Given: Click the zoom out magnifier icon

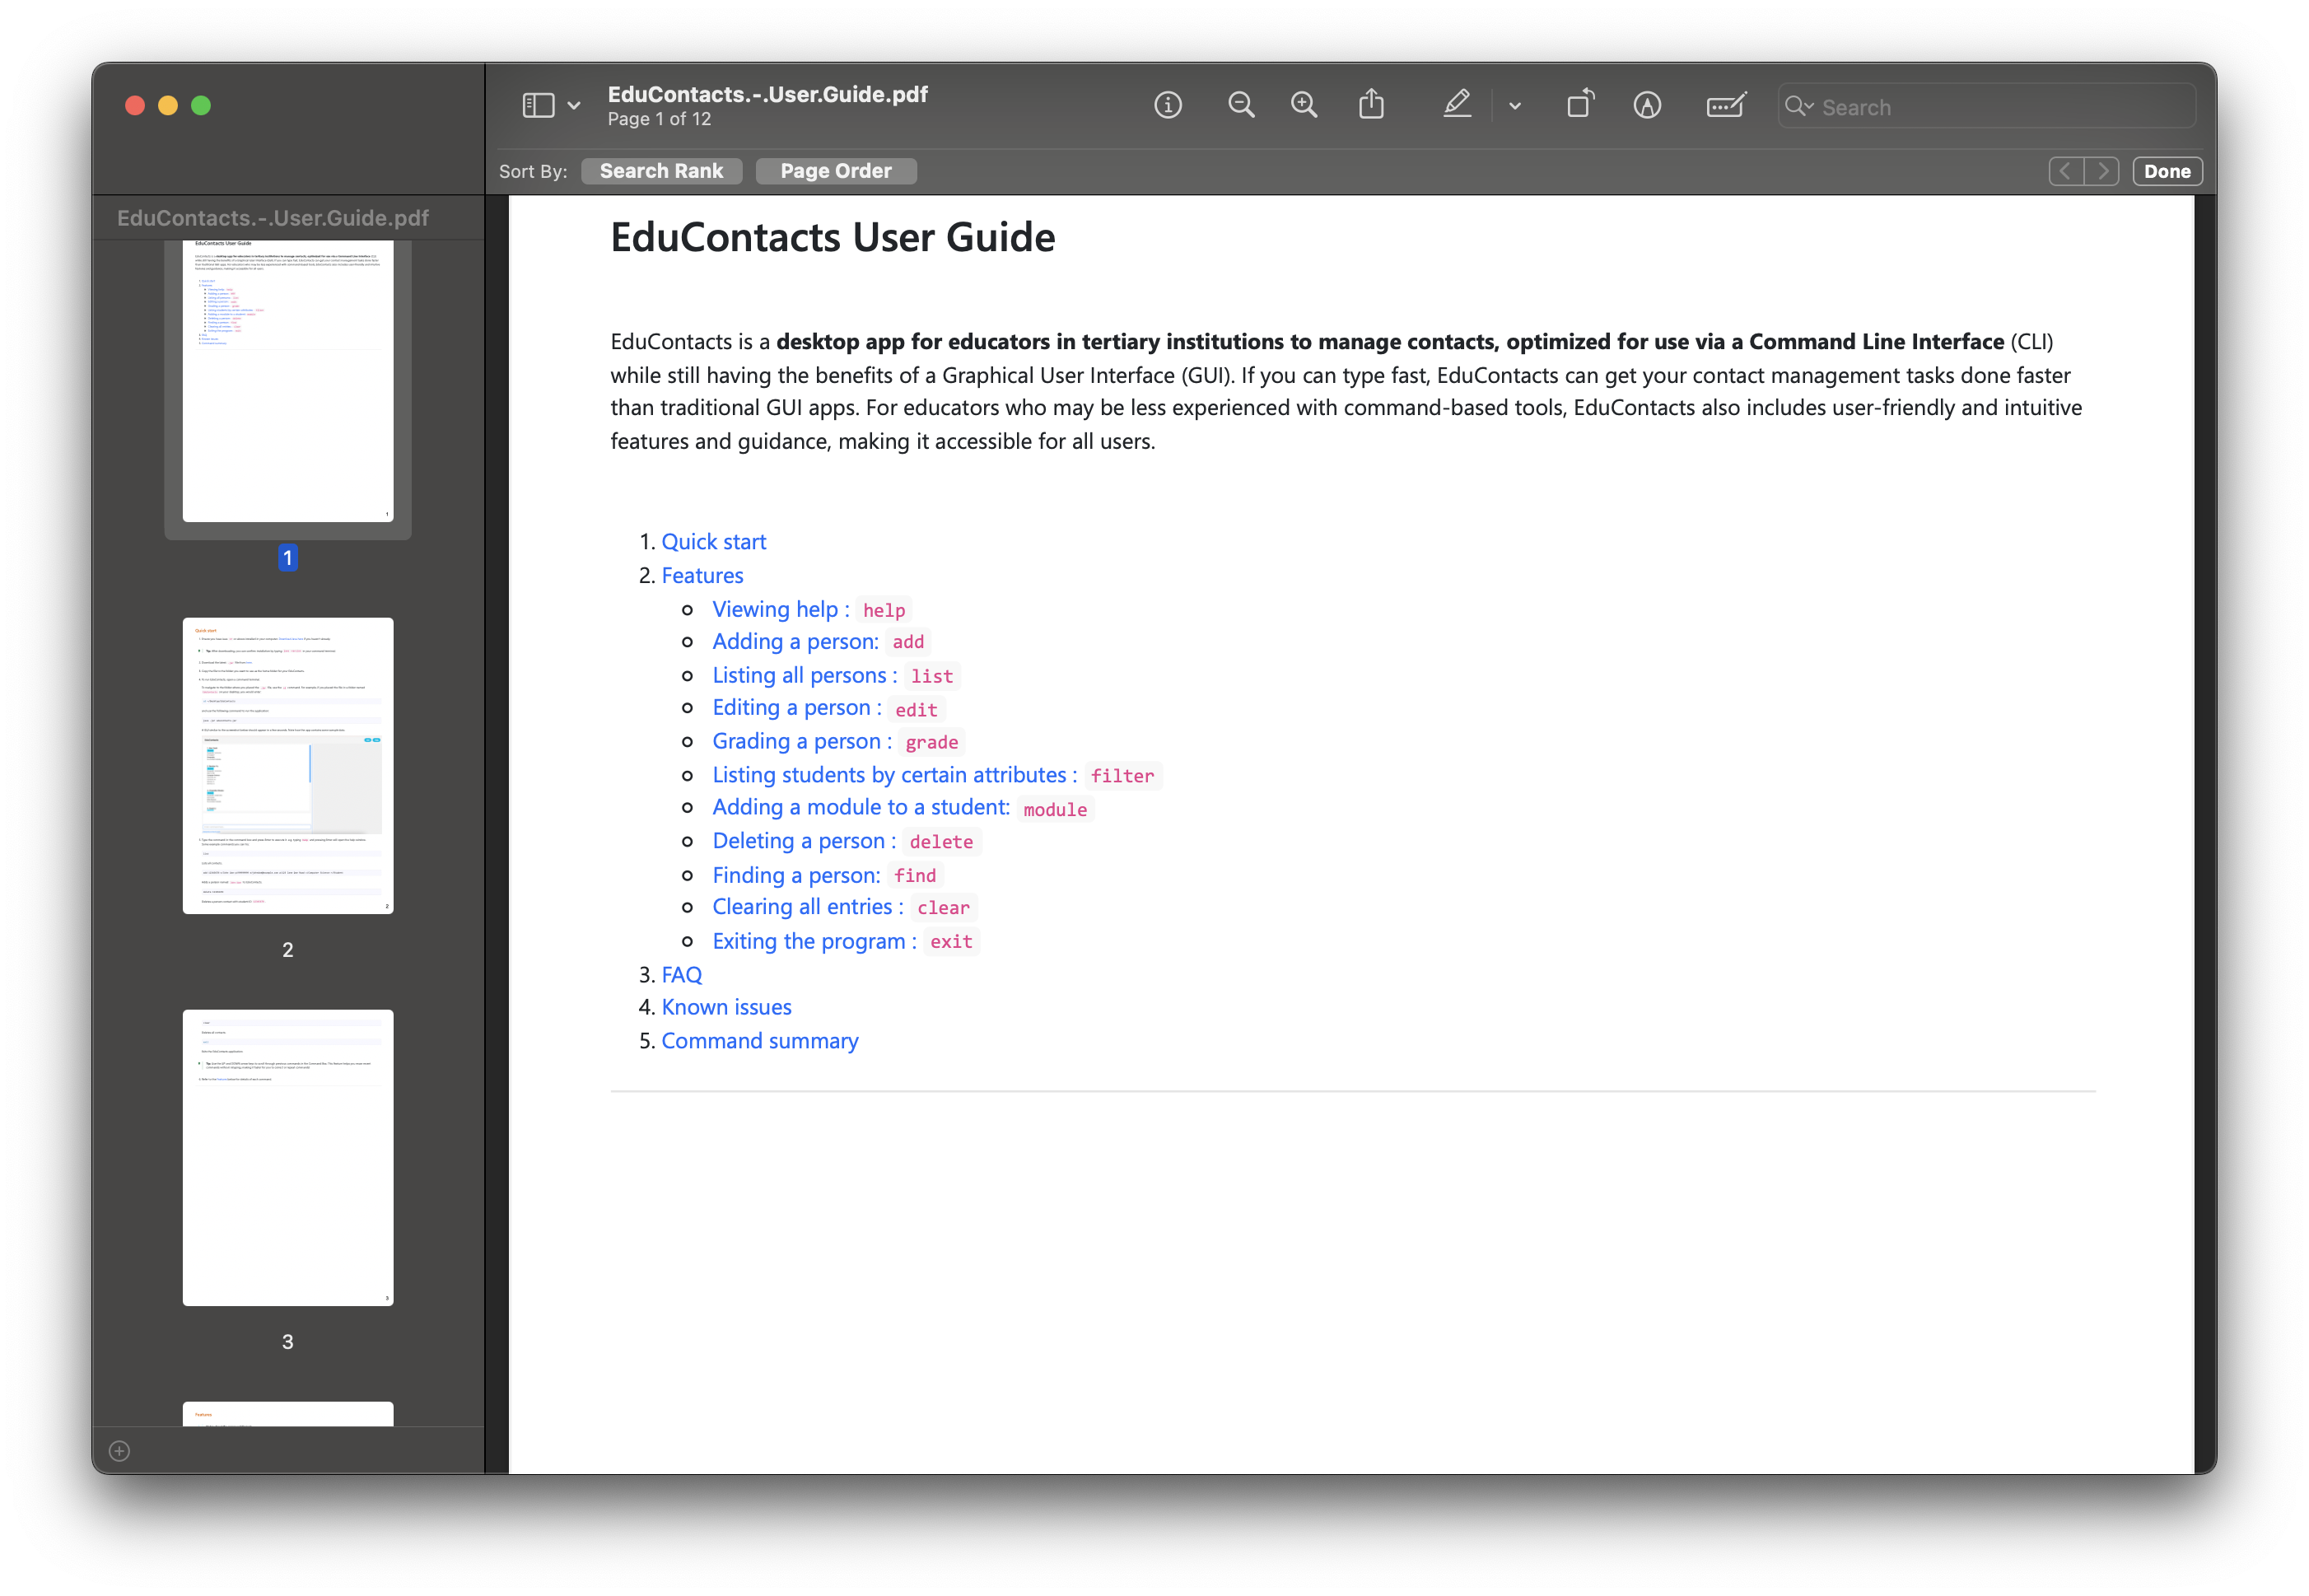Looking at the screenshot, I should [1238, 105].
